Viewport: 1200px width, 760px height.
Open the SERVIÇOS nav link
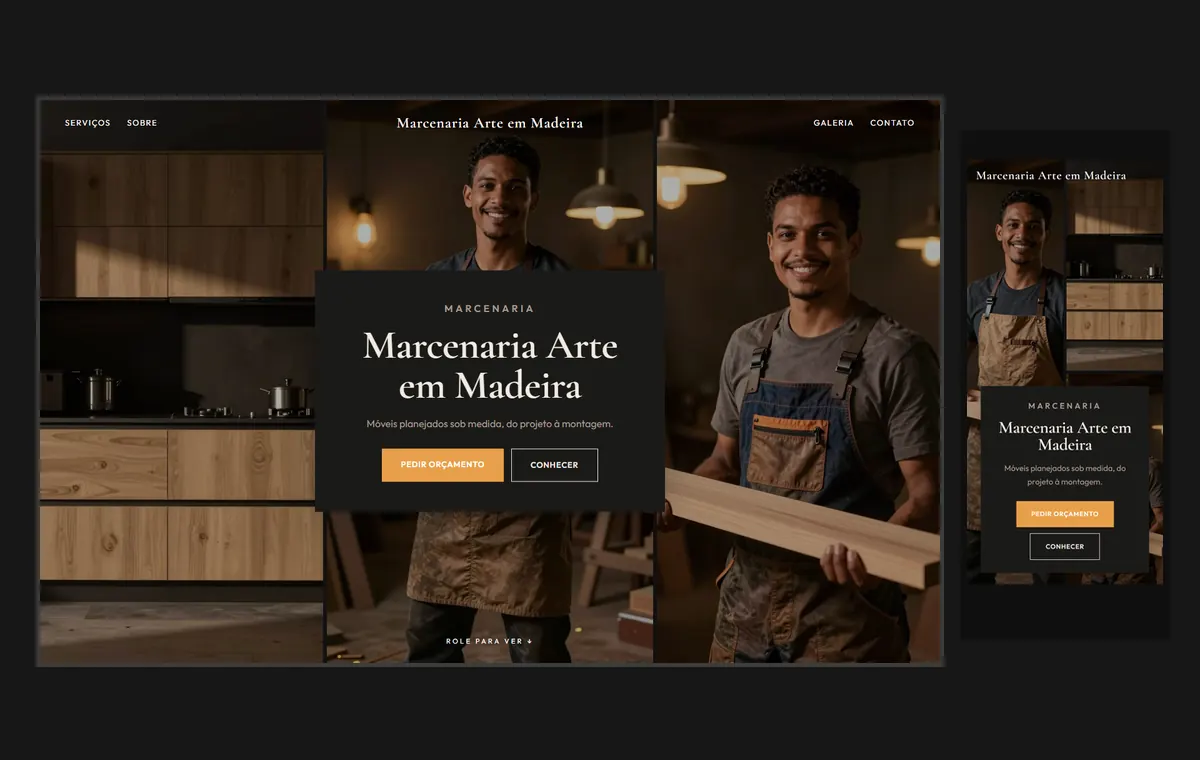tap(88, 123)
